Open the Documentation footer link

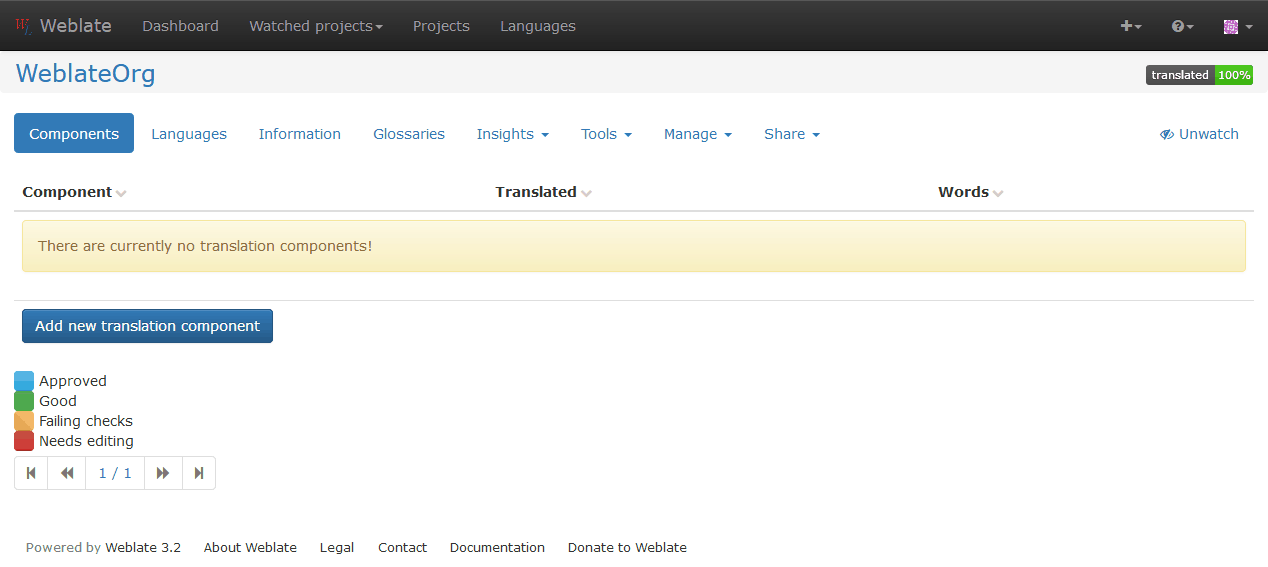click(x=497, y=548)
